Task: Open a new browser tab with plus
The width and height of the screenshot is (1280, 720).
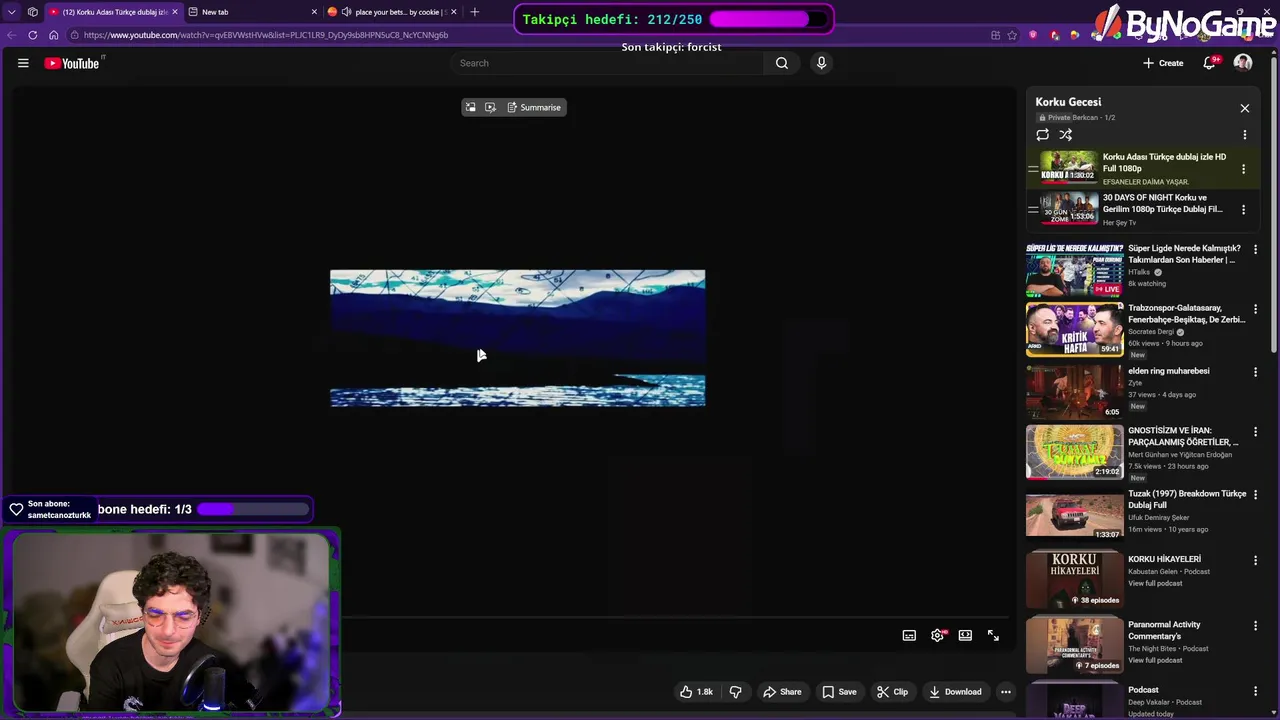Action: point(475,12)
